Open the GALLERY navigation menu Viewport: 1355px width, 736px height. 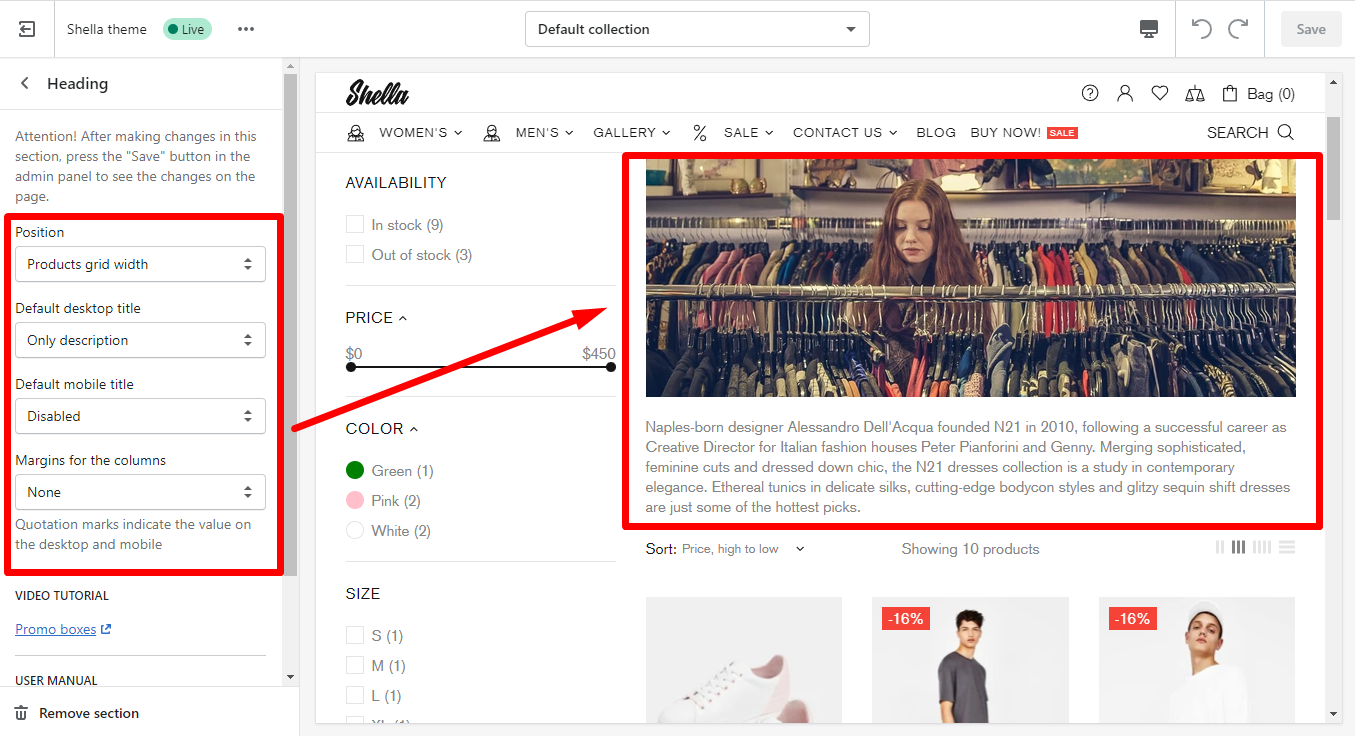tap(631, 132)
